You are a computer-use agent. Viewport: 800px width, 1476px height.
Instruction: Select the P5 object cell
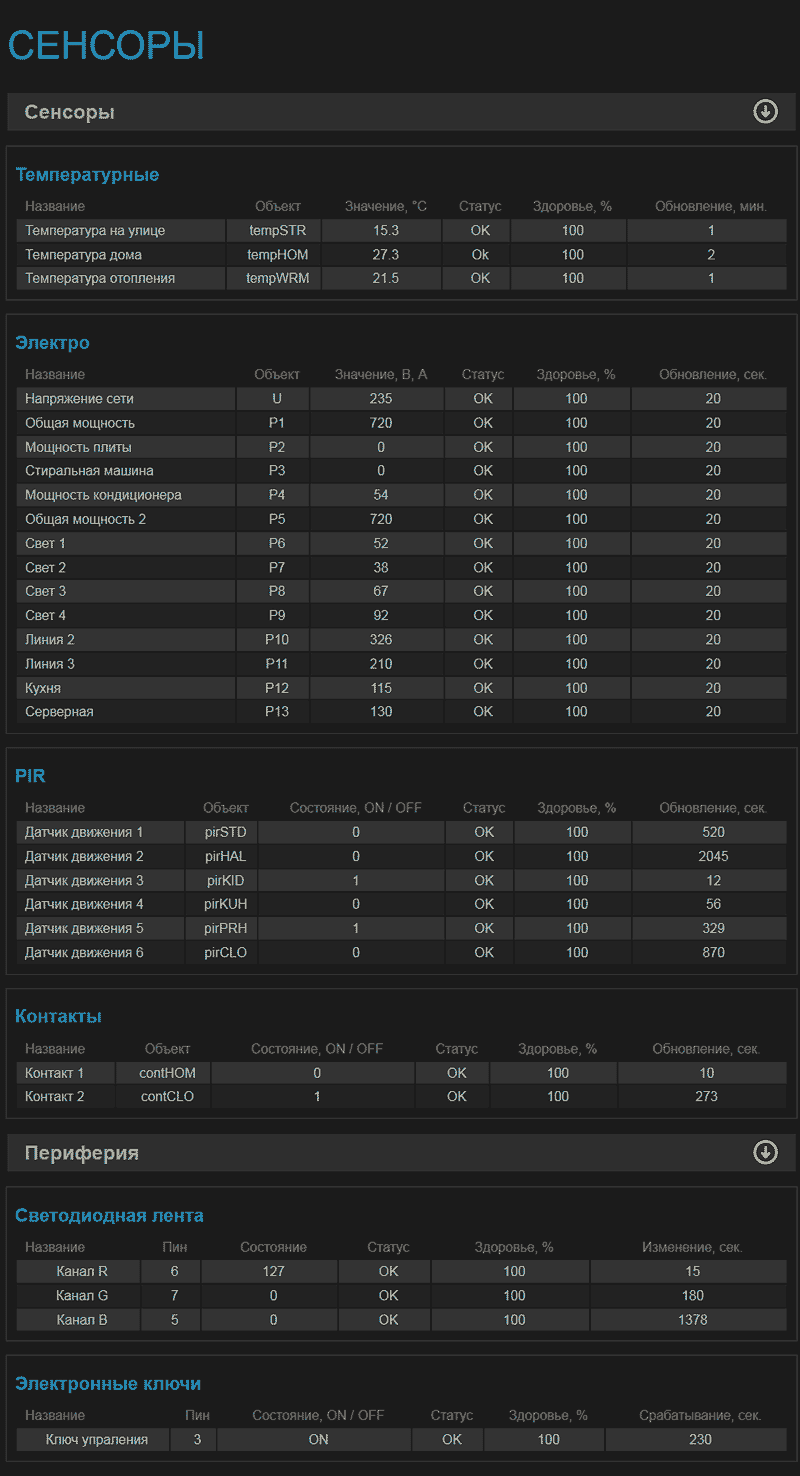[277, 519]
